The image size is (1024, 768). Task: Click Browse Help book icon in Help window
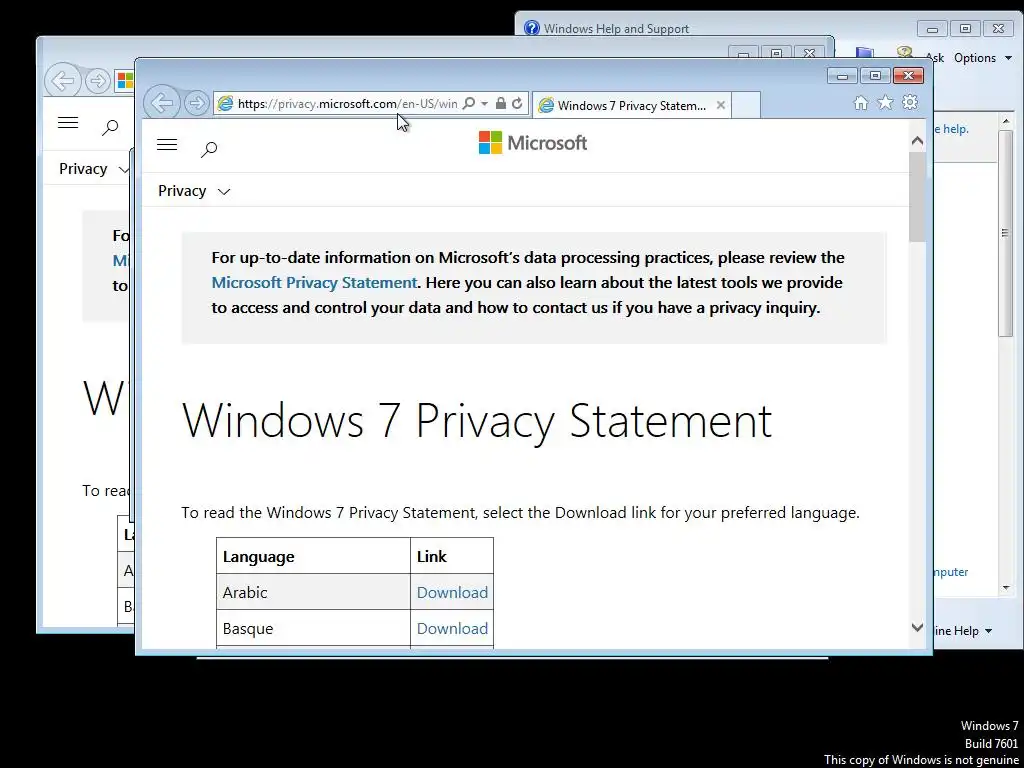tap(864, 52)
